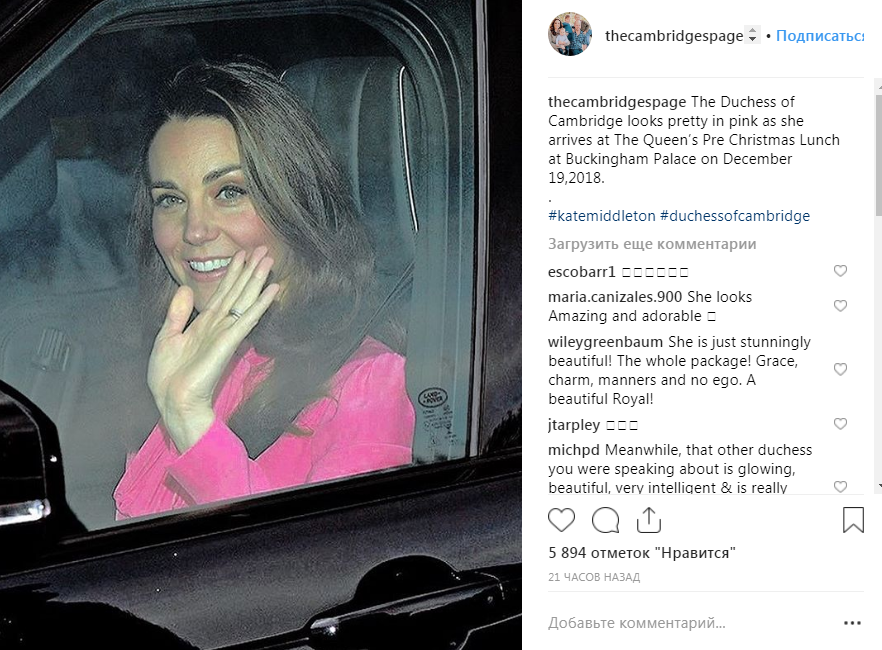This screenshot has height=650, width=882.
Task: Like maria.canizales.900's comment
Action: click(840, 306)
